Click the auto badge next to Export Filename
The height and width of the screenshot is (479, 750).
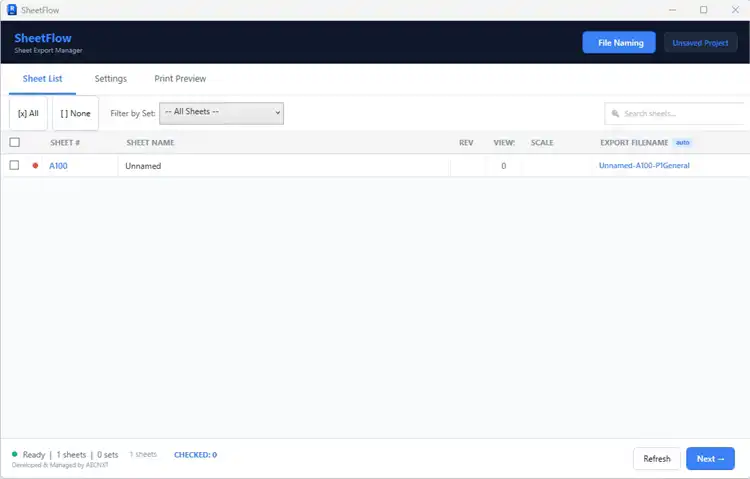pos(683,143)
